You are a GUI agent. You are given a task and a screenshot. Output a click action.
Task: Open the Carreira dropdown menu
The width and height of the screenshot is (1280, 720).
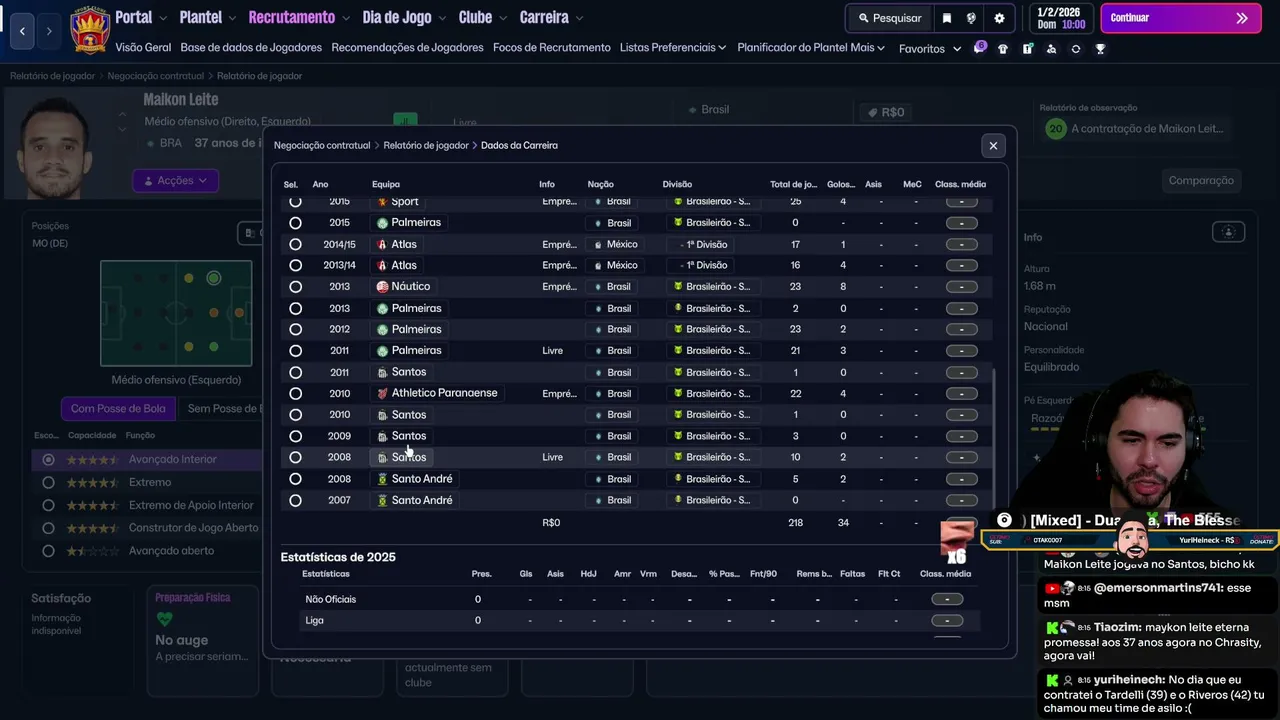click(551, 18)
